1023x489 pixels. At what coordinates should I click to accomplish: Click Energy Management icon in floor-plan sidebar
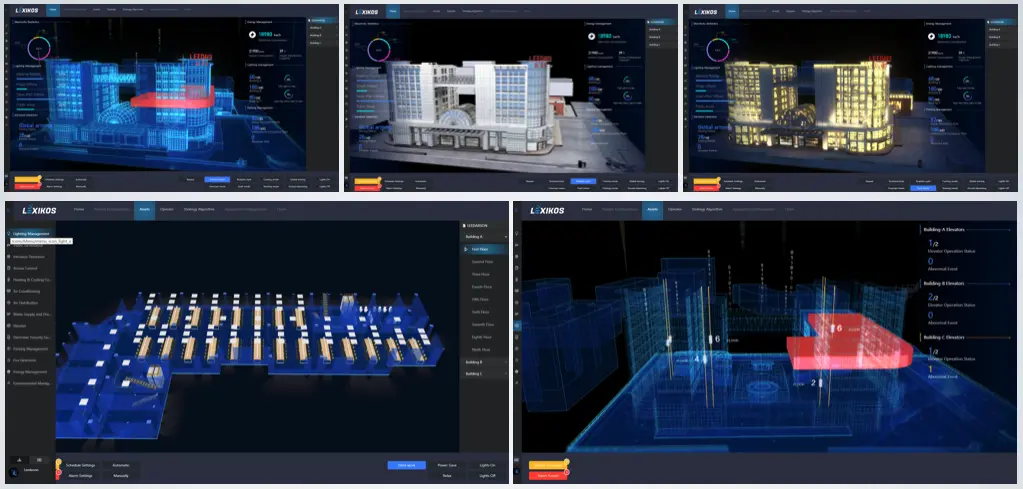pos(8,372)
